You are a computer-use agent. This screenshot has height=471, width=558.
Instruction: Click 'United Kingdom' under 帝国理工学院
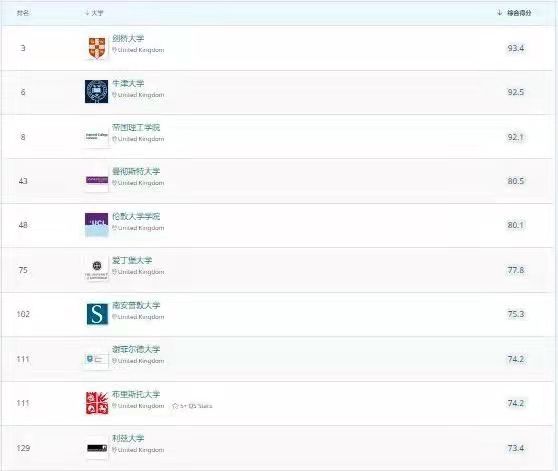click(141, 139)
